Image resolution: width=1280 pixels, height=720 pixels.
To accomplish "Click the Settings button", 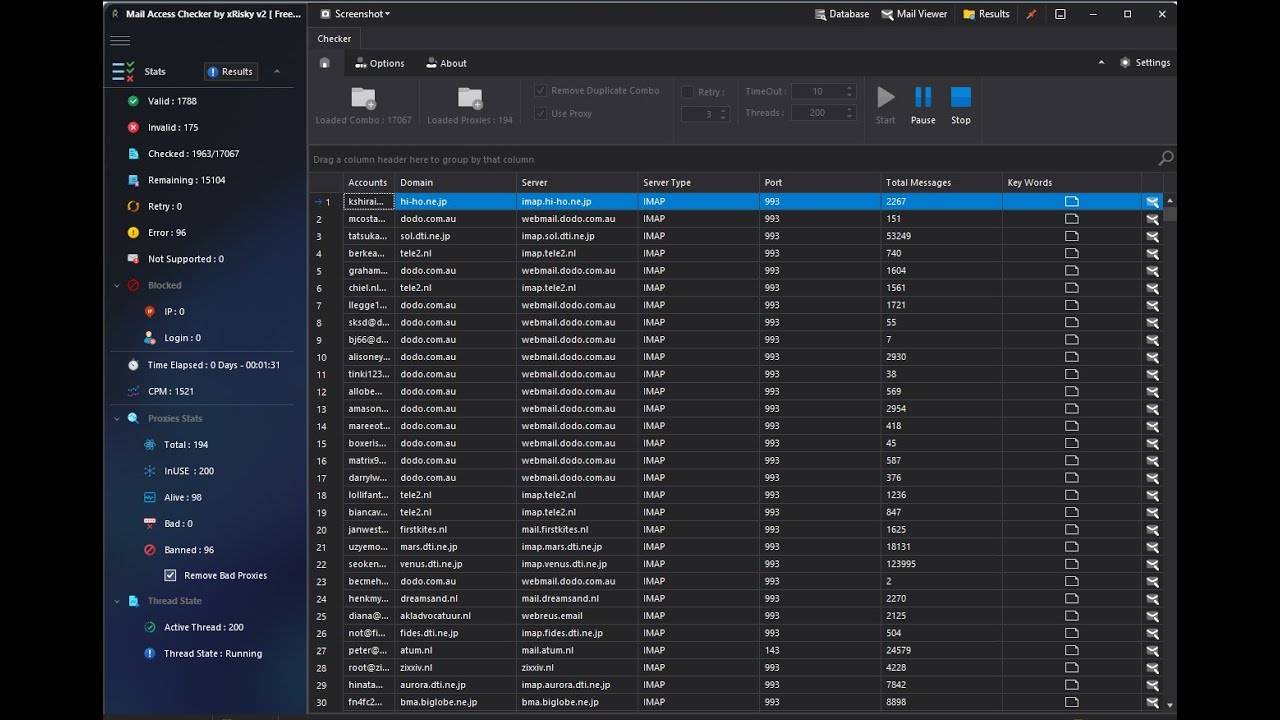I will [1145, 62].
